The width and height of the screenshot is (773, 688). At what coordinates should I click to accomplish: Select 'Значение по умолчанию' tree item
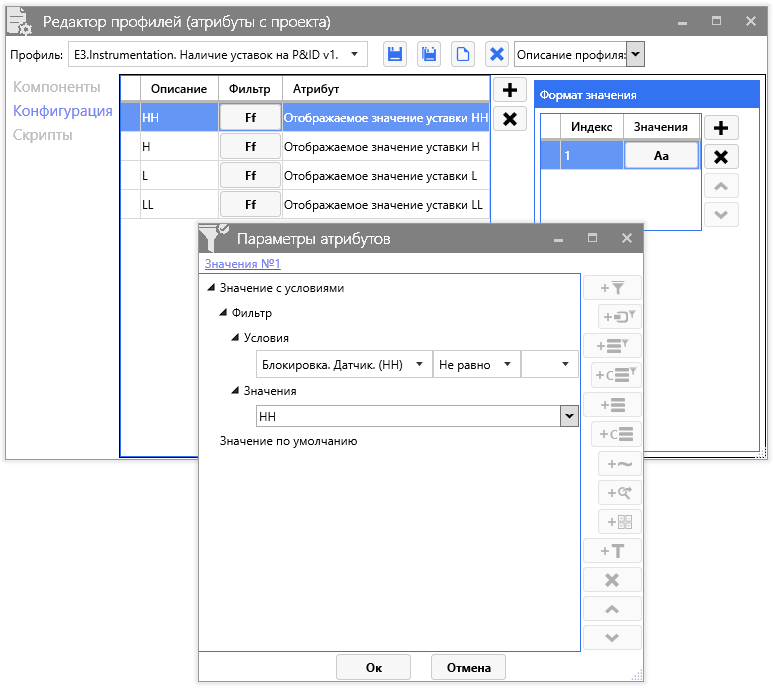tap(288, 441)
